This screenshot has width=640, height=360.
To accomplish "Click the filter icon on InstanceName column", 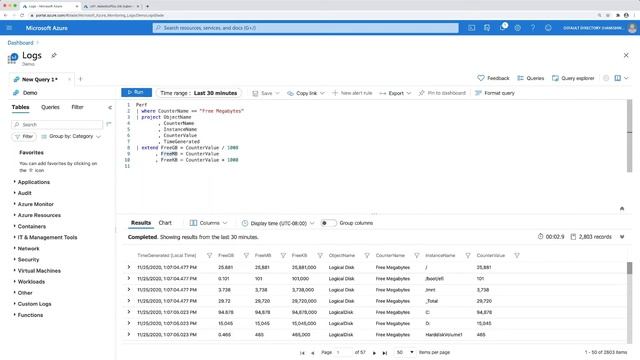I will point(468,256).
